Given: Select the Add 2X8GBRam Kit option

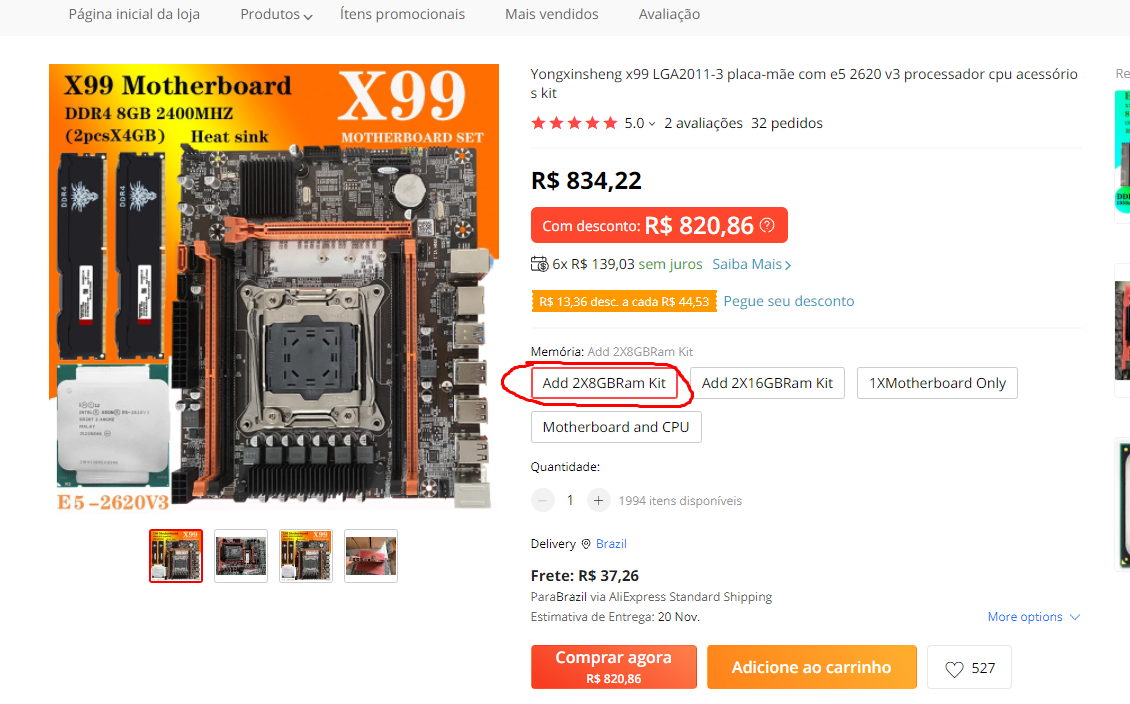Looking at the screenshot, I should (x=604, y=383).
